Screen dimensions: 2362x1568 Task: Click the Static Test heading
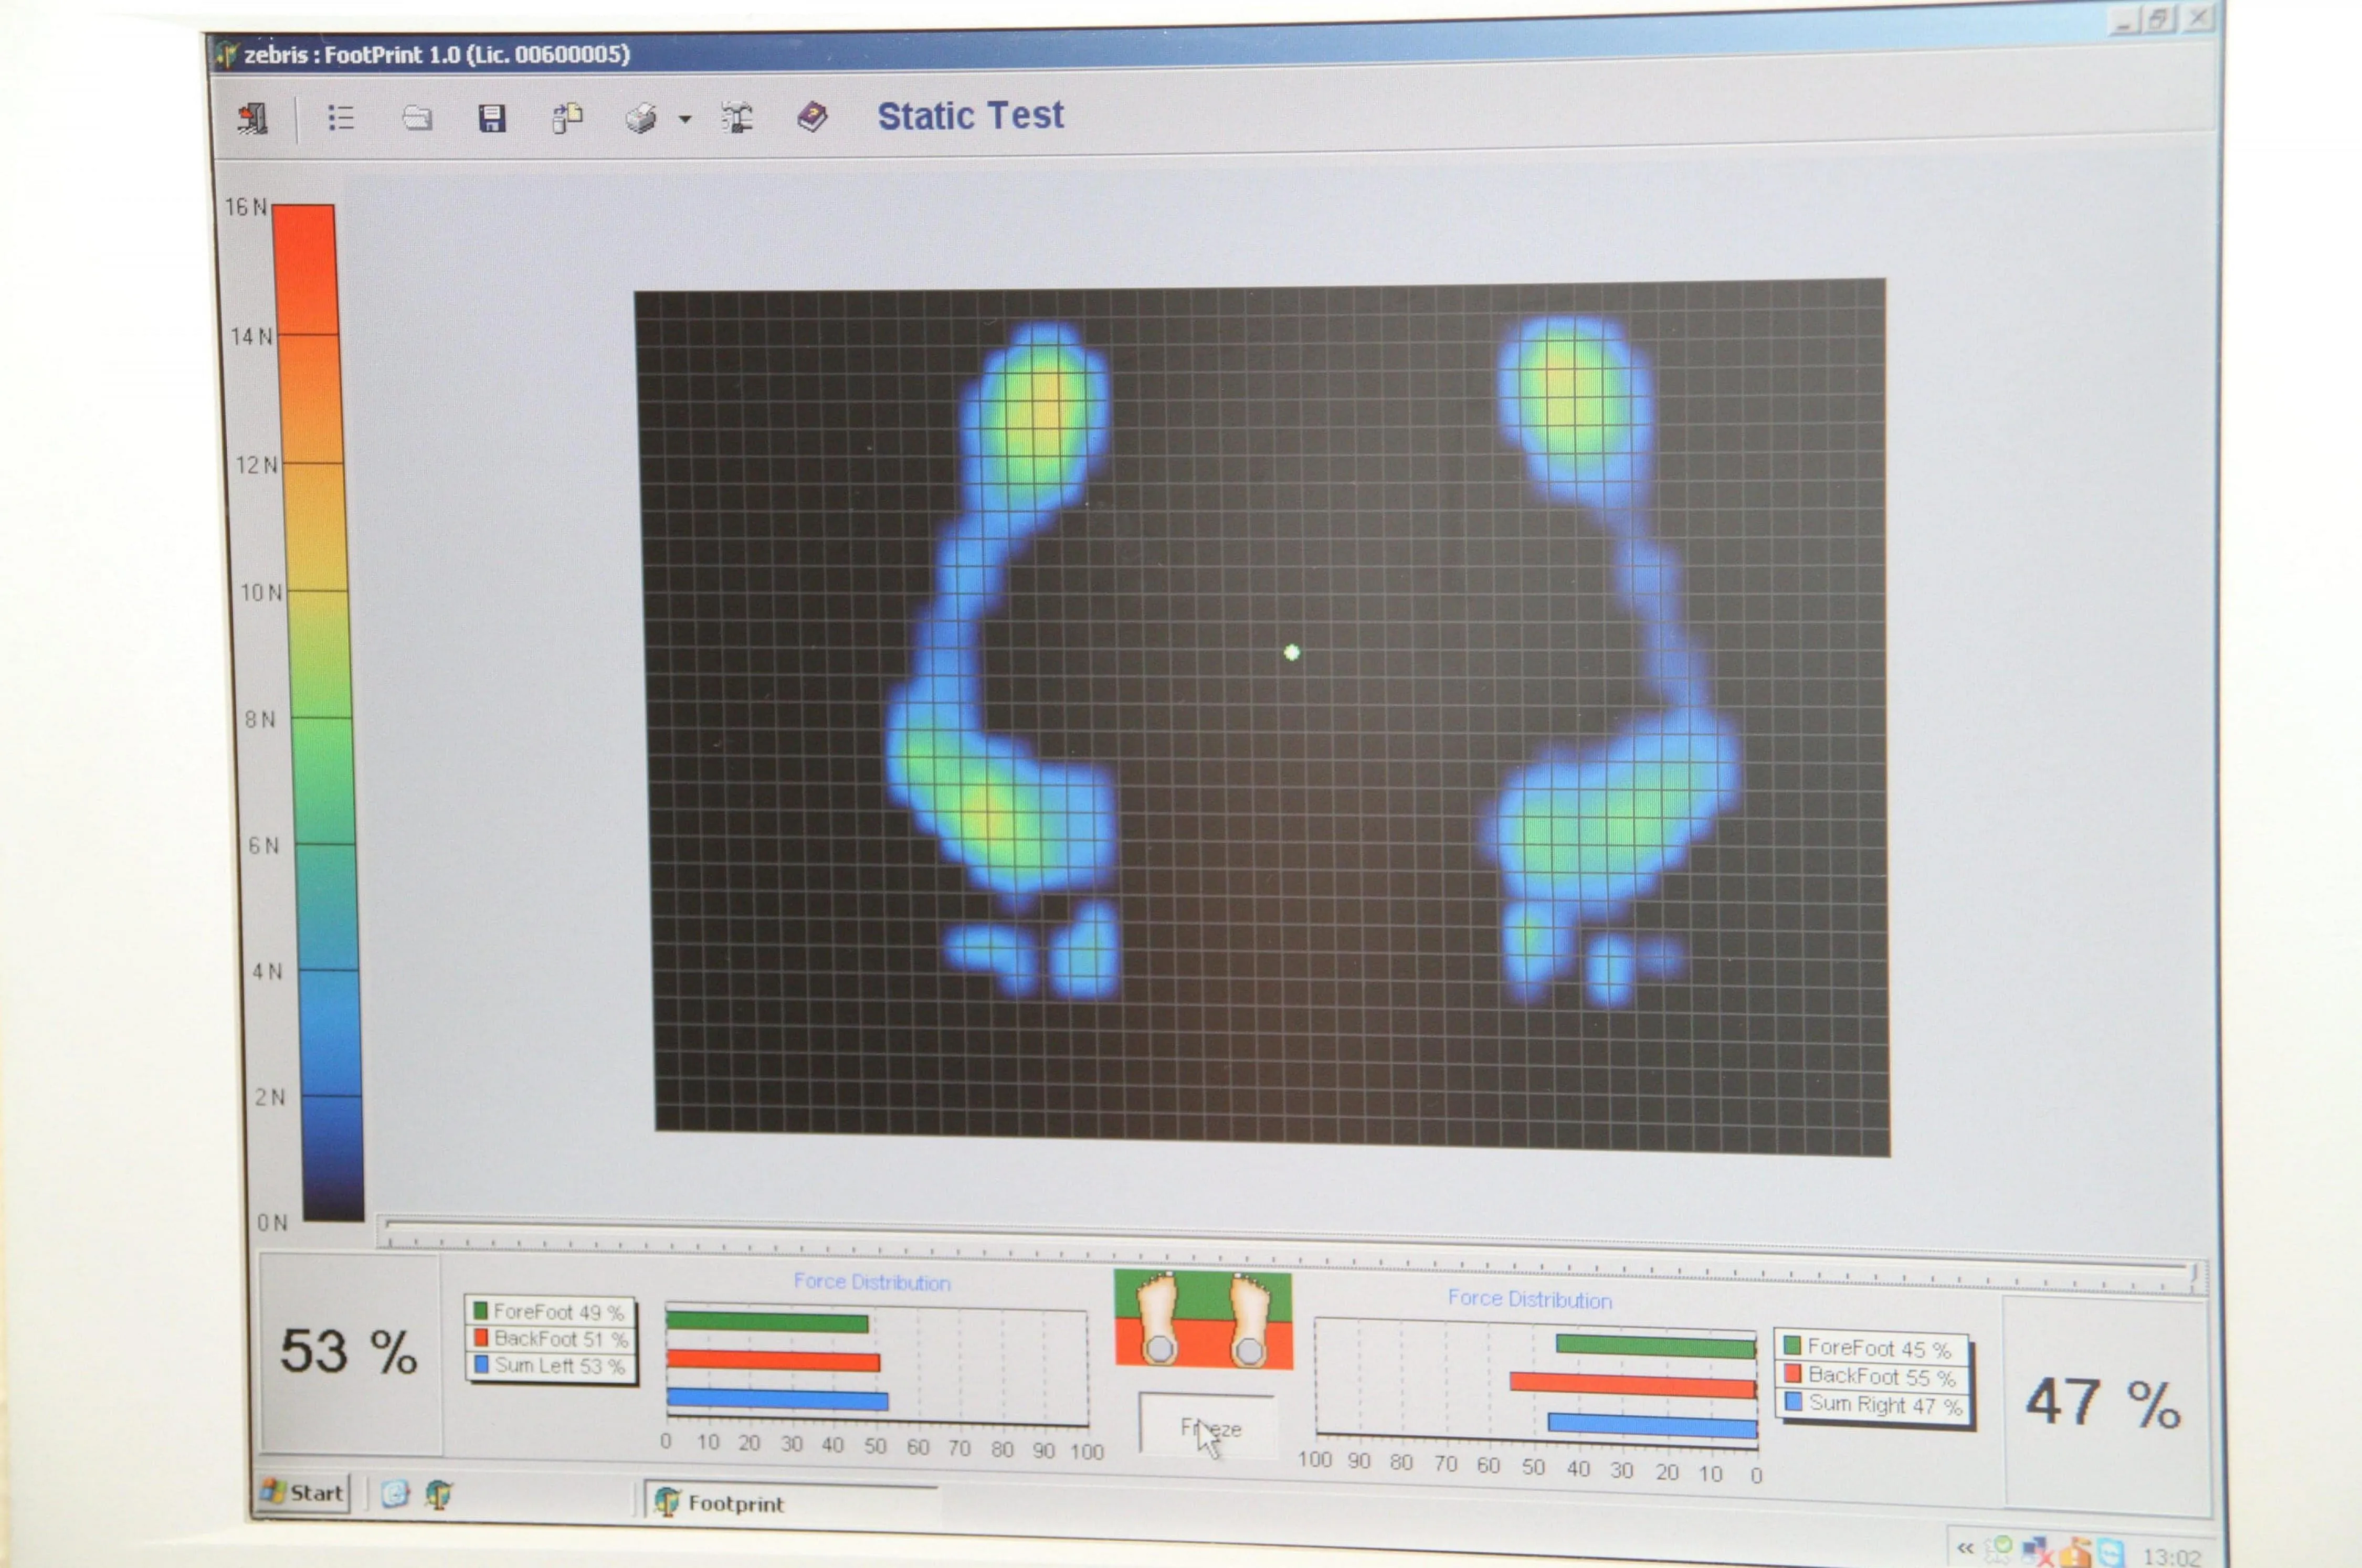point(970,116)
